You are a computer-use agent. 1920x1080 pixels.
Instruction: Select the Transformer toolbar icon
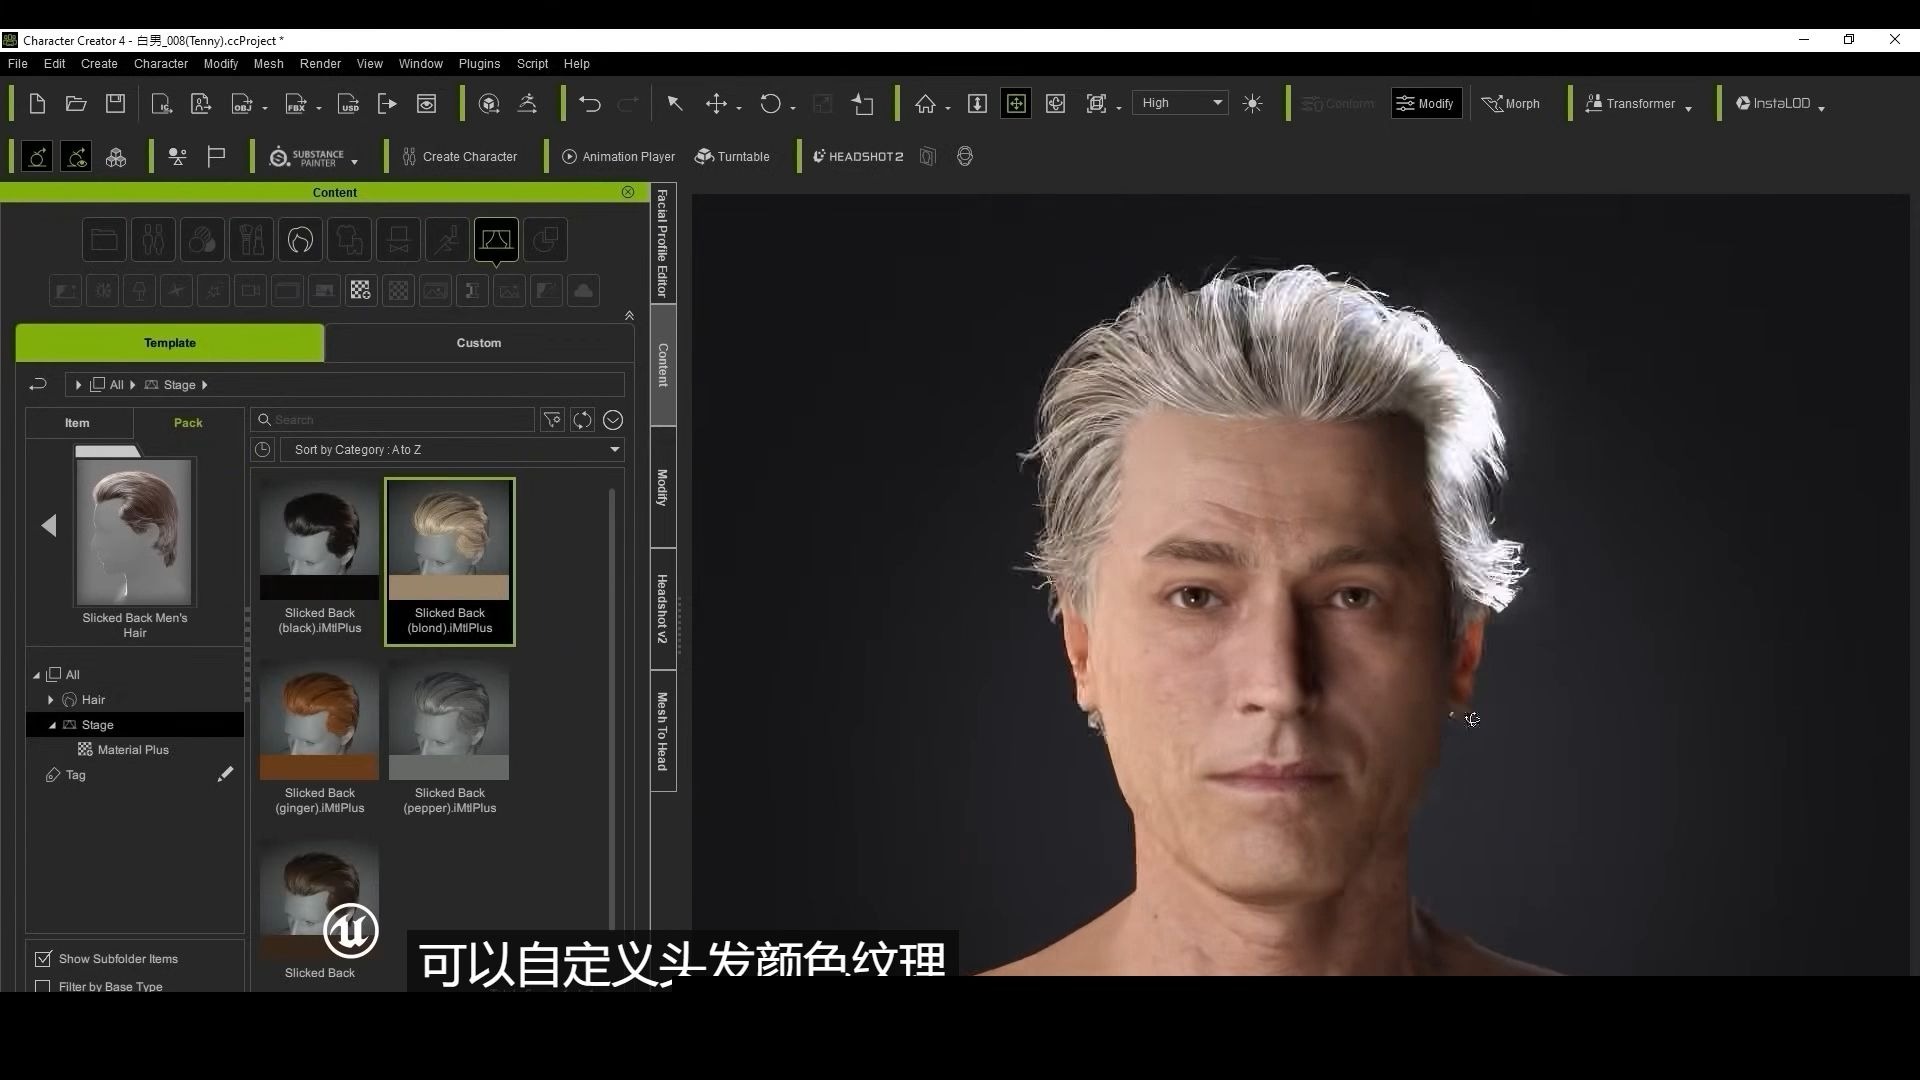1633,103
